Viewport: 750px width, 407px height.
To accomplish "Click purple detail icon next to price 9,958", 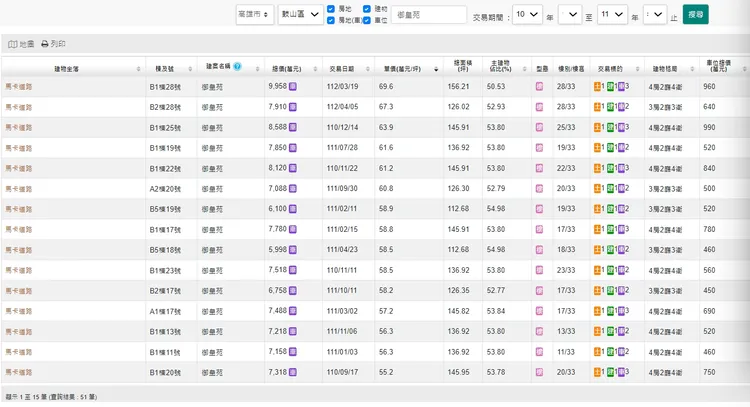I will [x=293, y=87].
